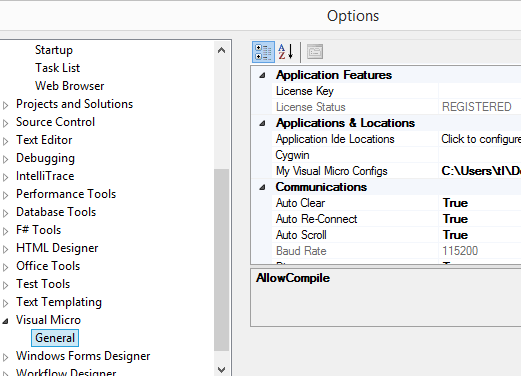Toggle the Auto Scroll True value
Image resolution: width=521 pixels, height=376 pixels.
pos(455,235)
